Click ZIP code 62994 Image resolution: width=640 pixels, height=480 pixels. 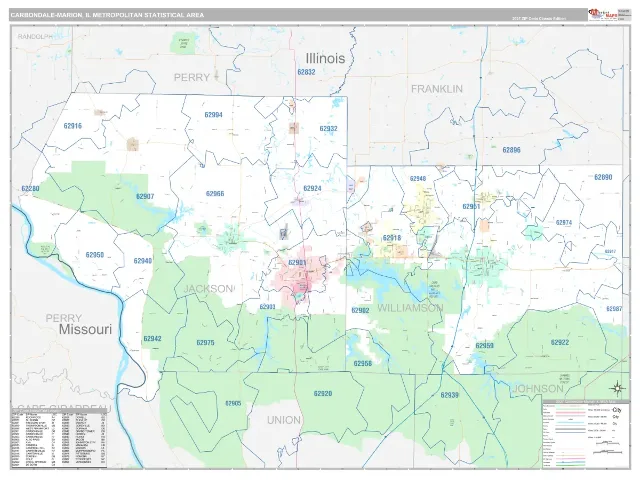tap(213, 115)
